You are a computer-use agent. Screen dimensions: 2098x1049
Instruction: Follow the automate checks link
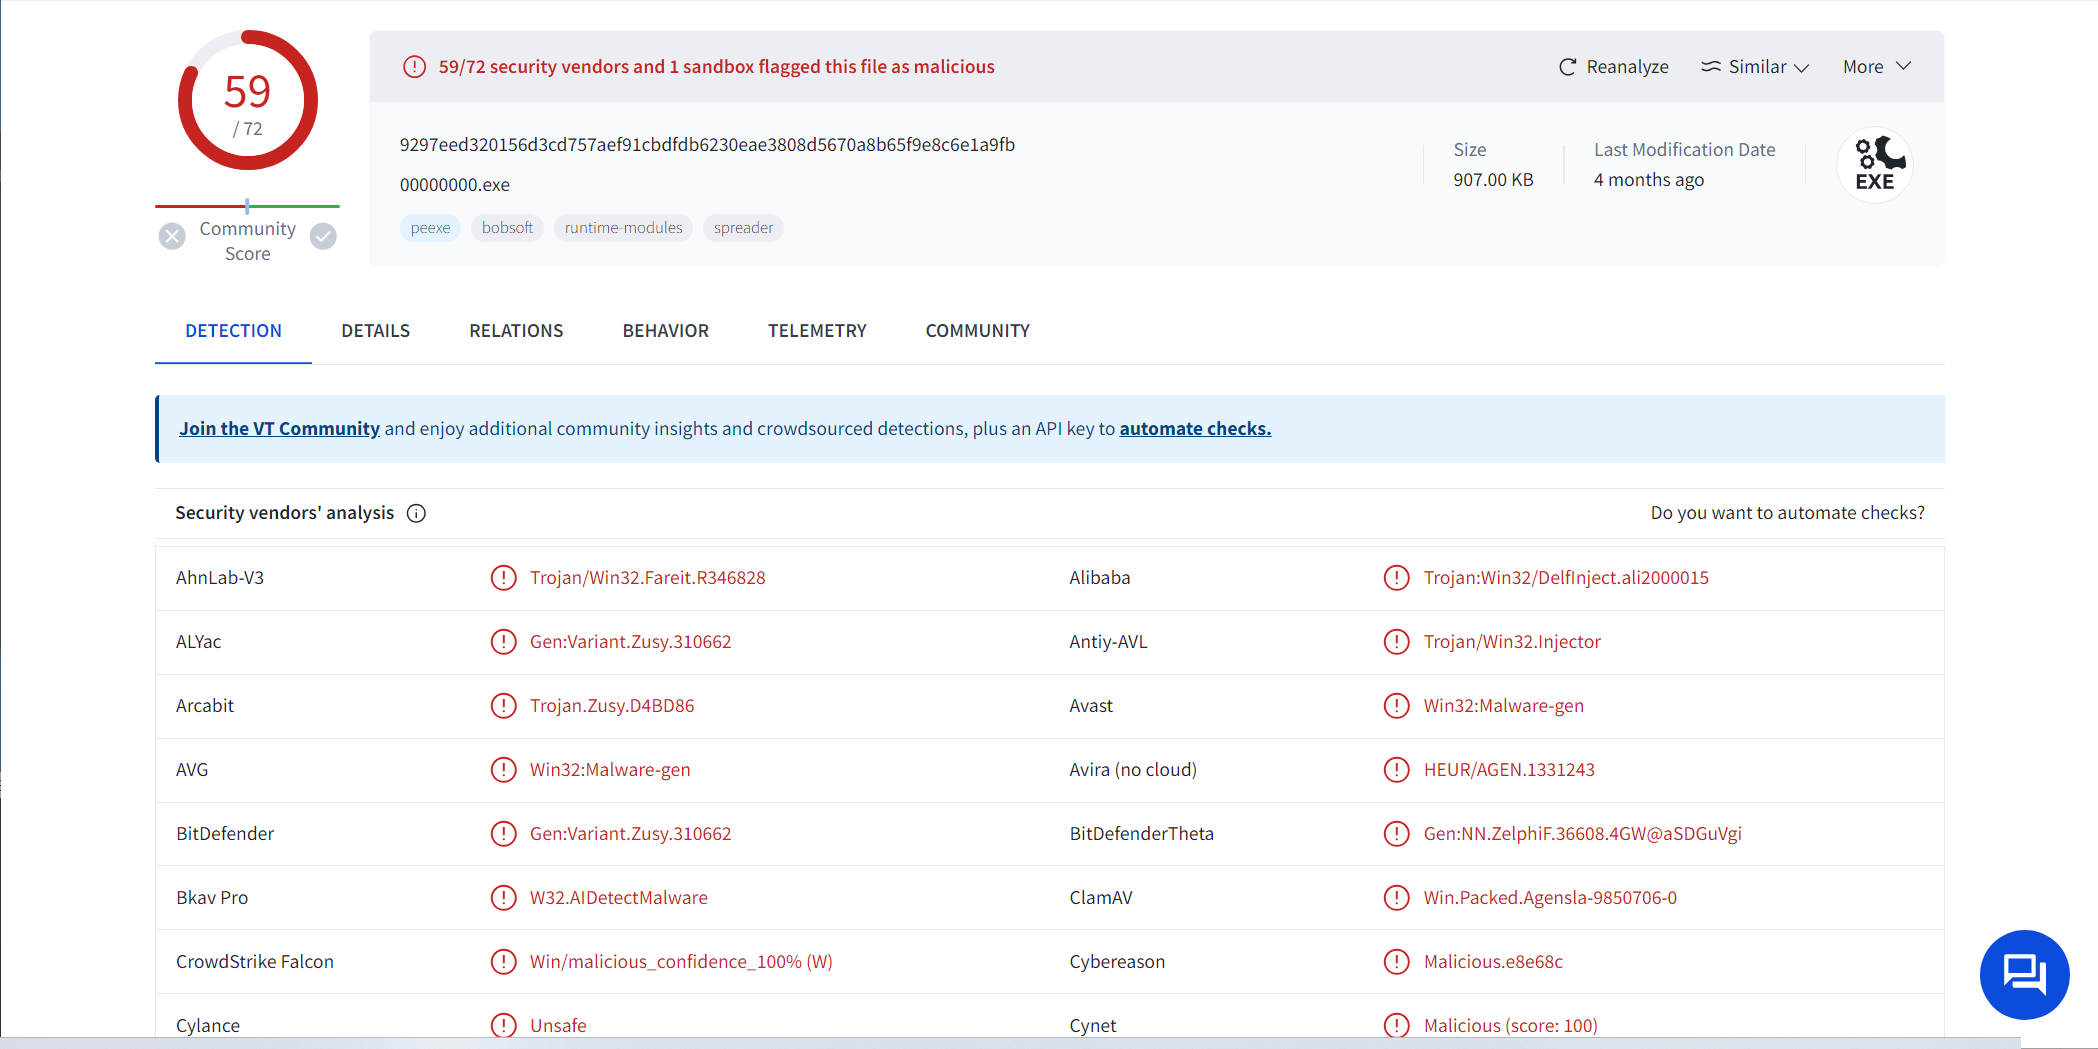pyautogui.click(x=1195, y=429)
